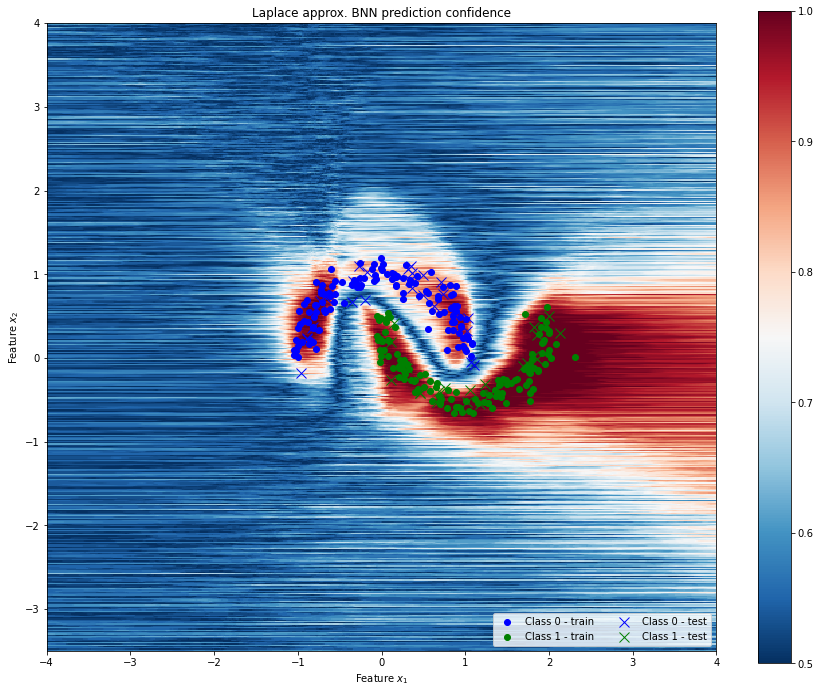The image size is (821, 693).
Task: Click the y-axis tick label 4
Action: click(37, 24)
